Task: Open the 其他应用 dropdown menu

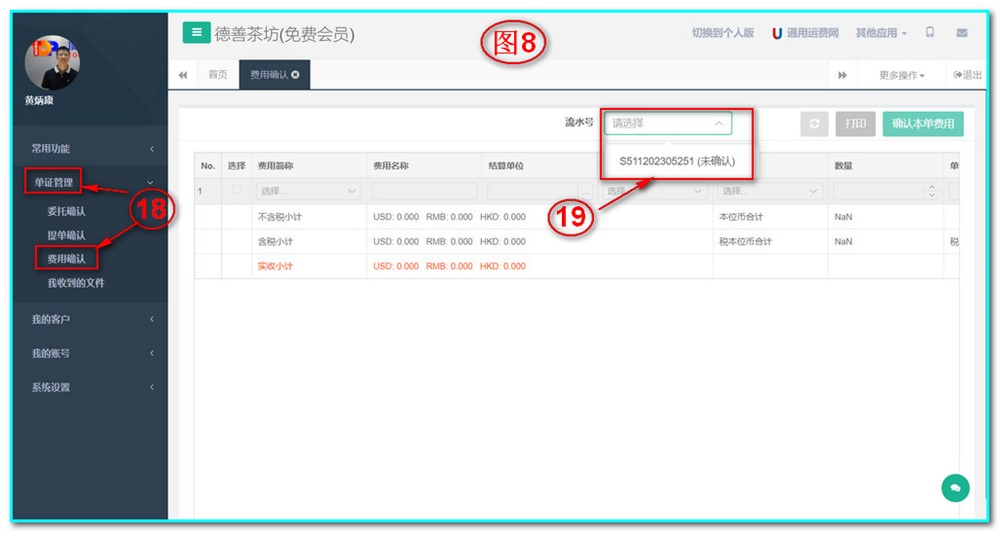Action: 881,33
